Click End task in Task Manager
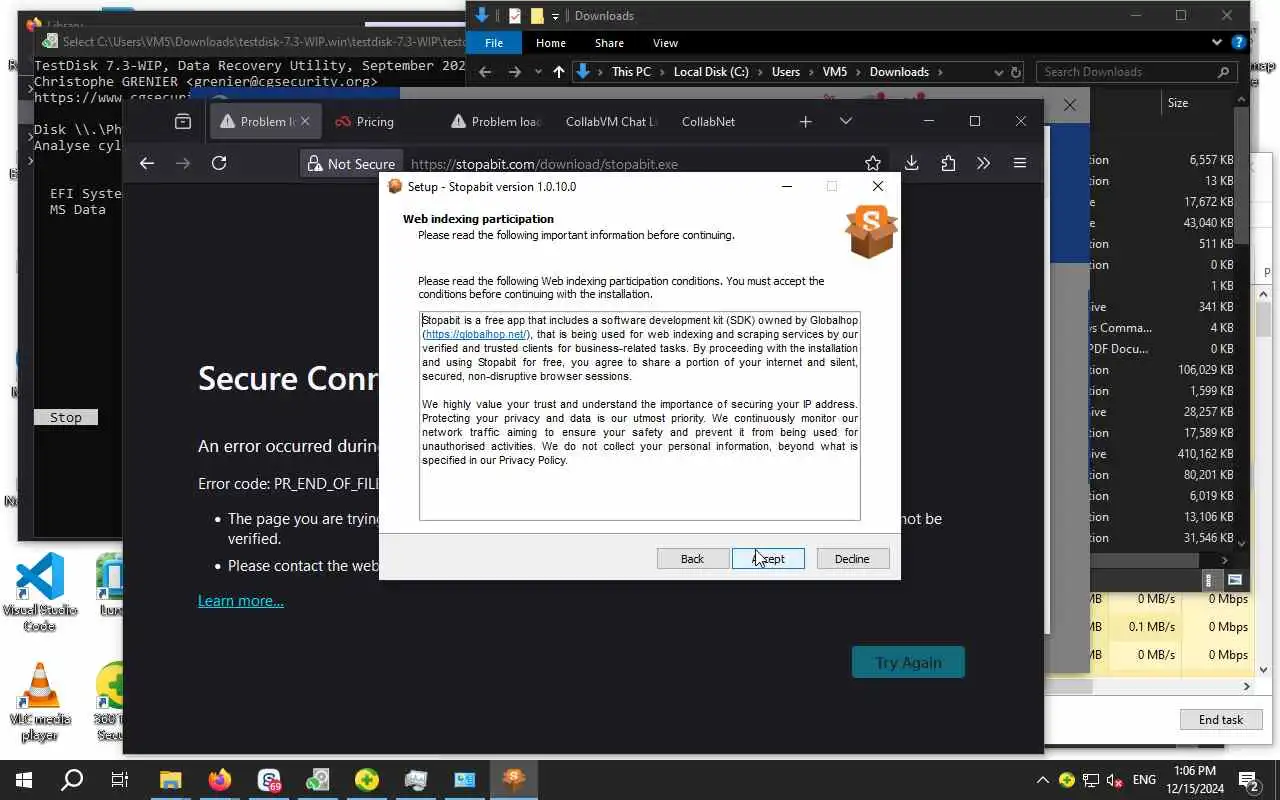 [1221, 719]
